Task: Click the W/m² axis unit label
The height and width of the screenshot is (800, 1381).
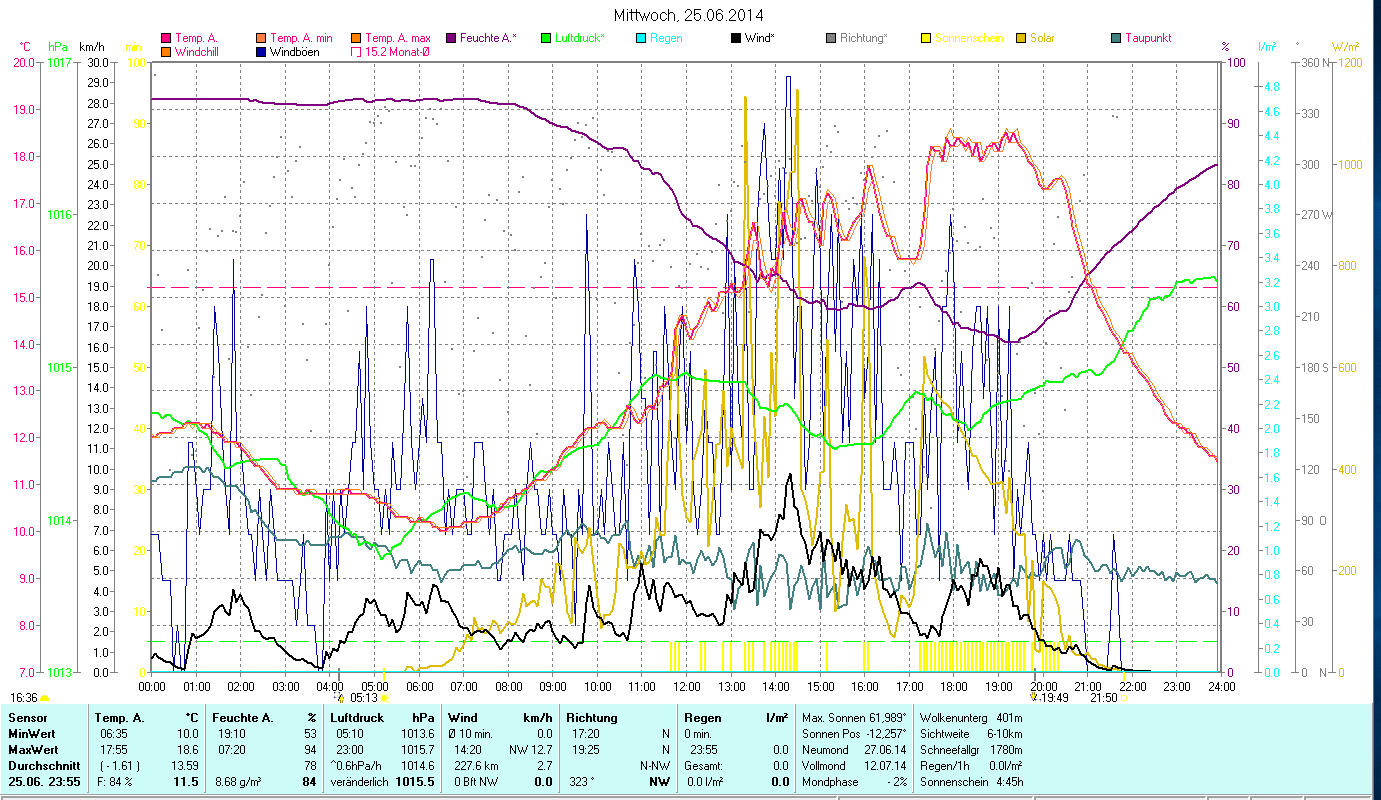Action: point(1343,47)
